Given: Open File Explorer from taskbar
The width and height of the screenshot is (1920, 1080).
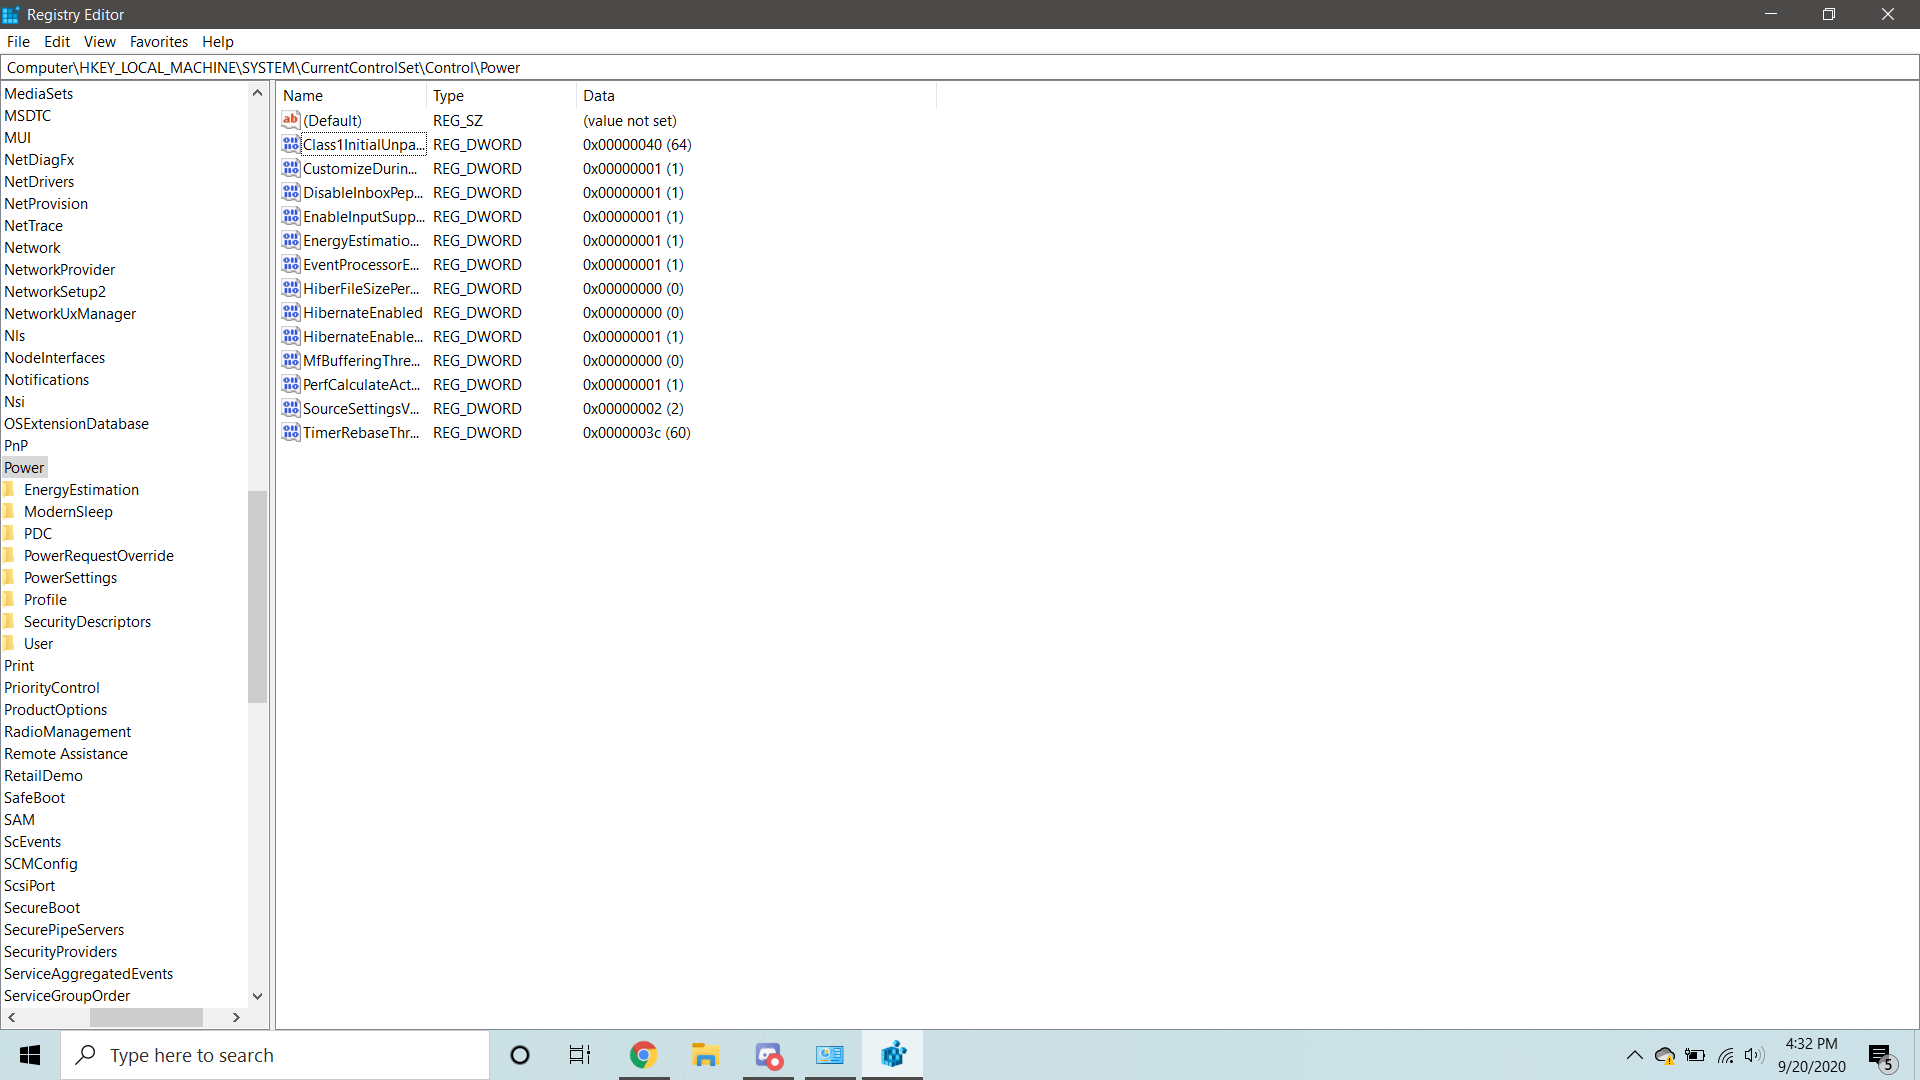Looking at the screenshot, I should coord(705,1055).
